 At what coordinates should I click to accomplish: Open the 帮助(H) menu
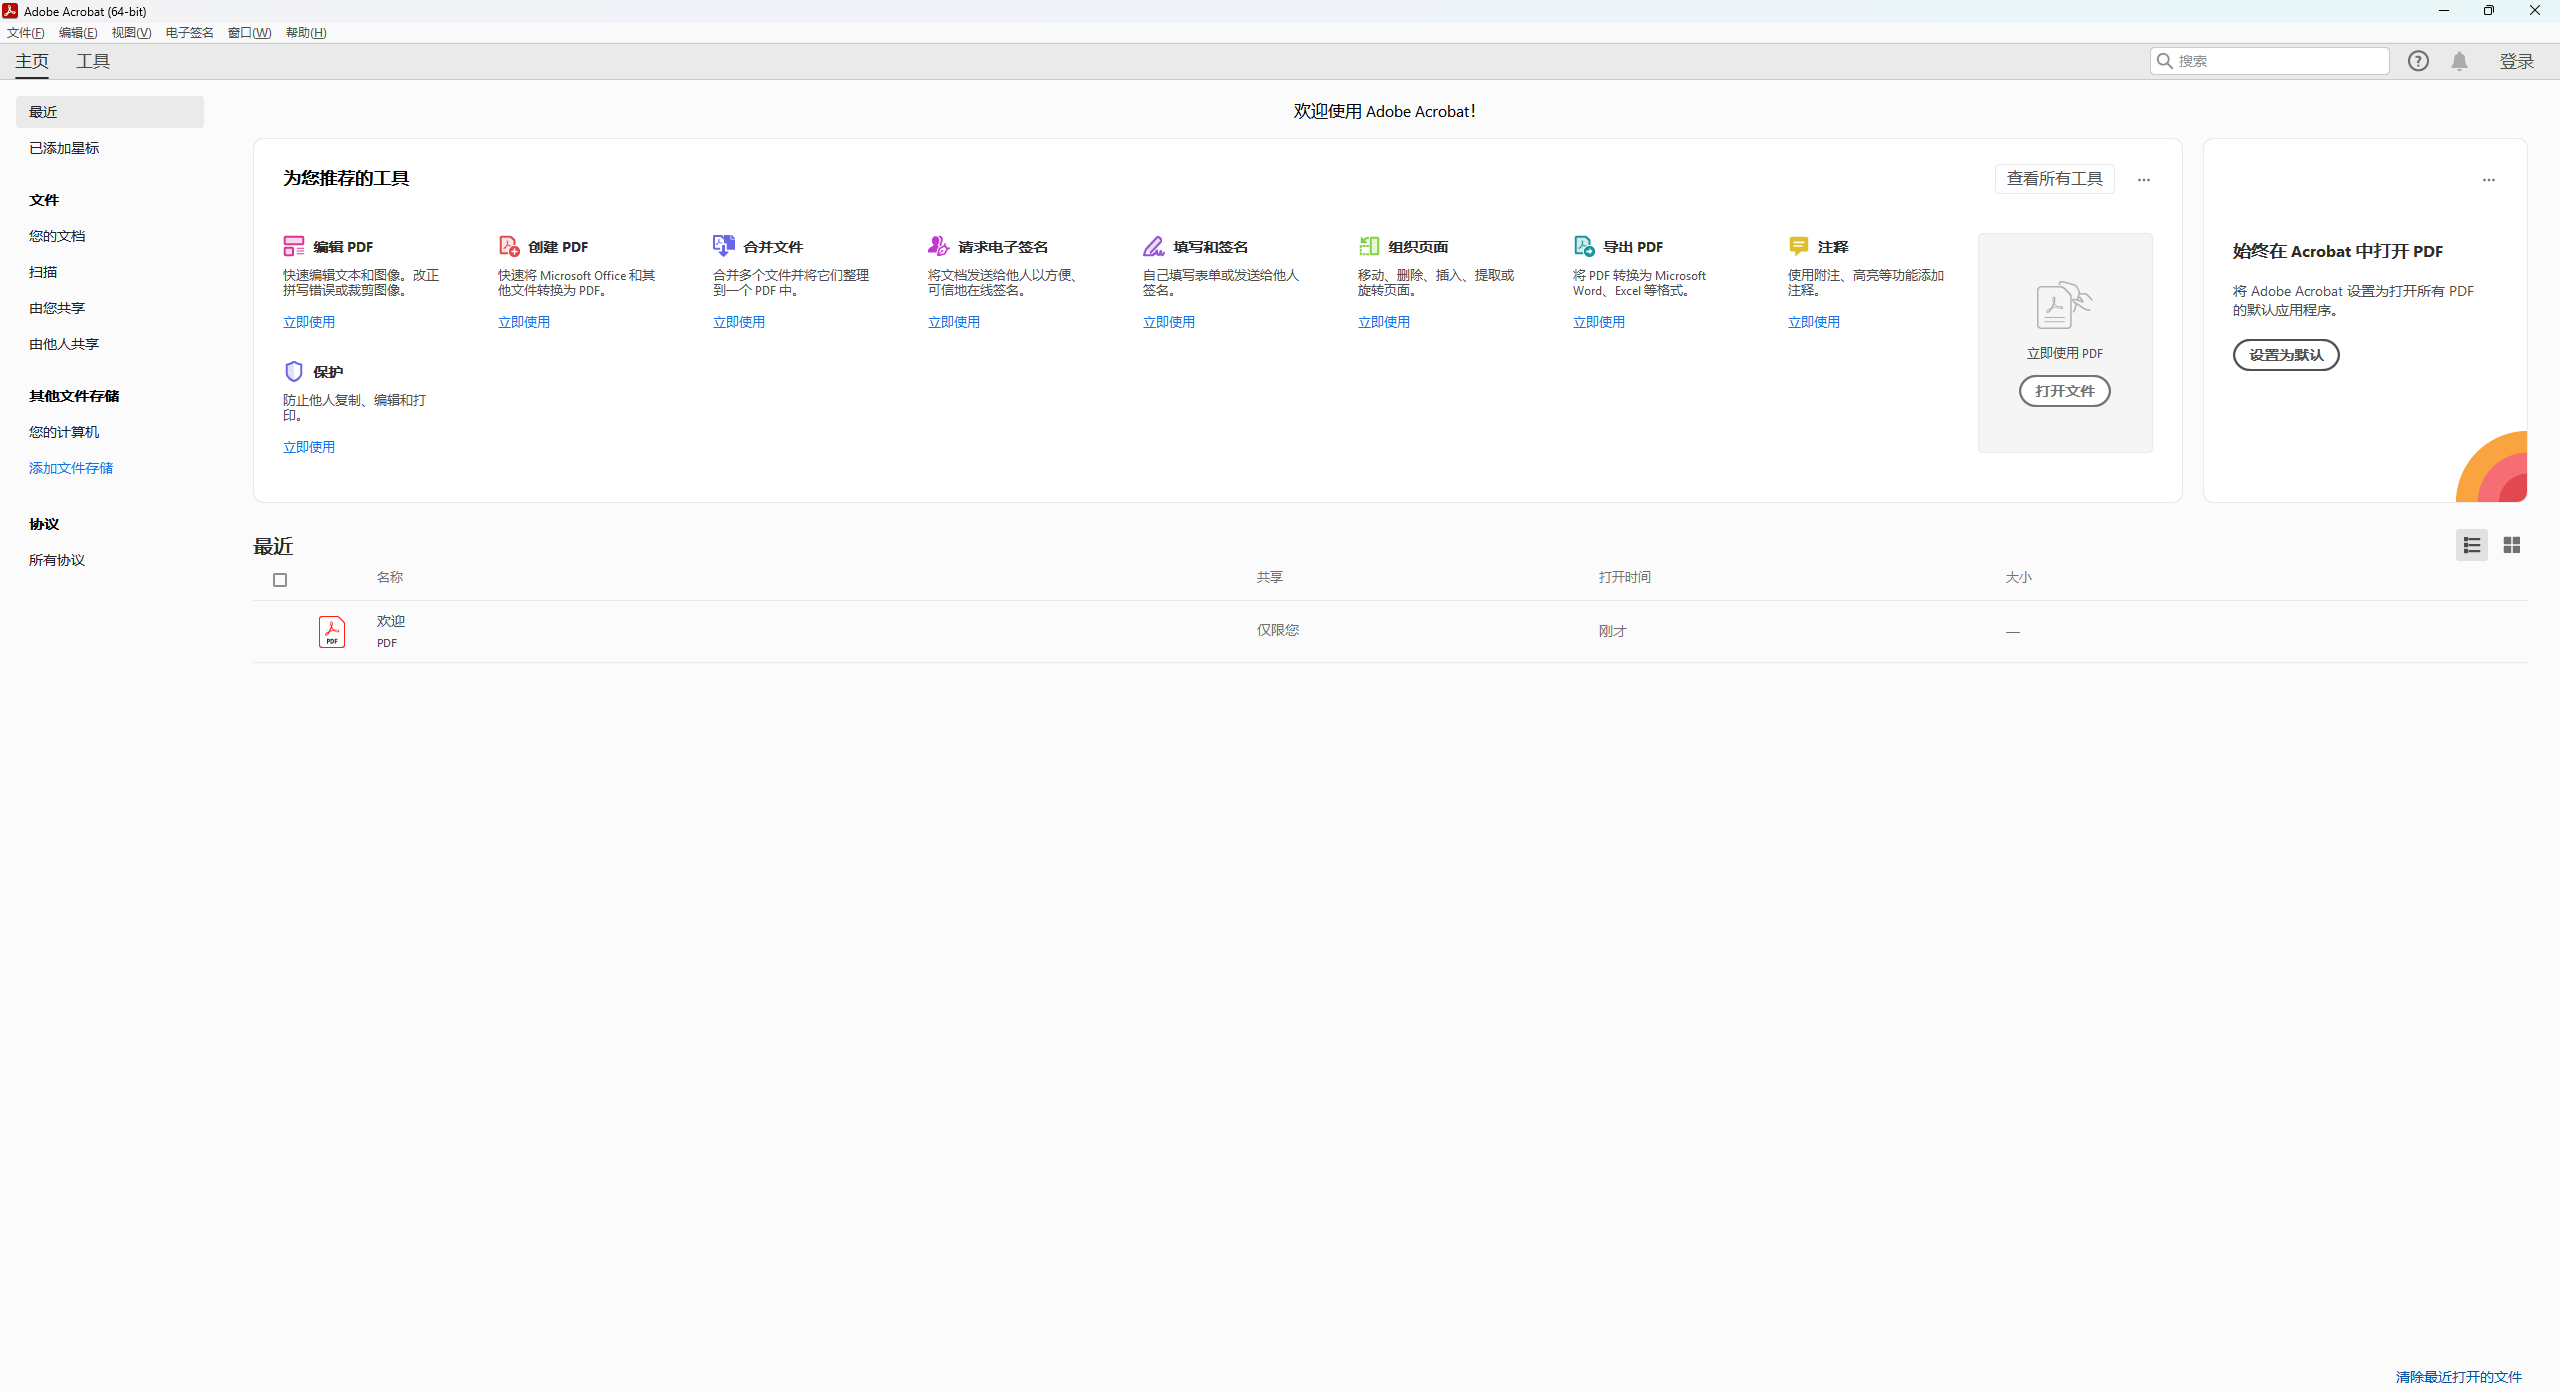click(x=306, y=33)
